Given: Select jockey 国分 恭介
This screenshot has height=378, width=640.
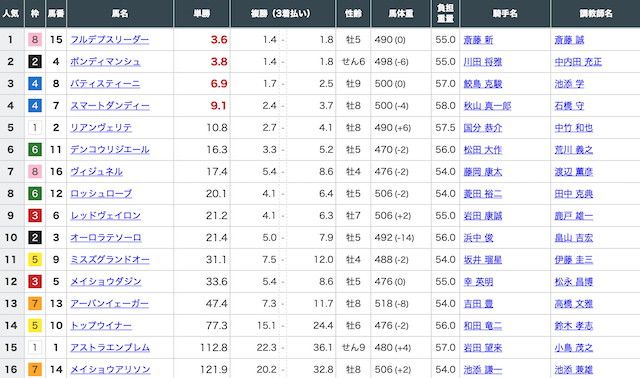Looking at the screenshot, I should coord(482,128).
